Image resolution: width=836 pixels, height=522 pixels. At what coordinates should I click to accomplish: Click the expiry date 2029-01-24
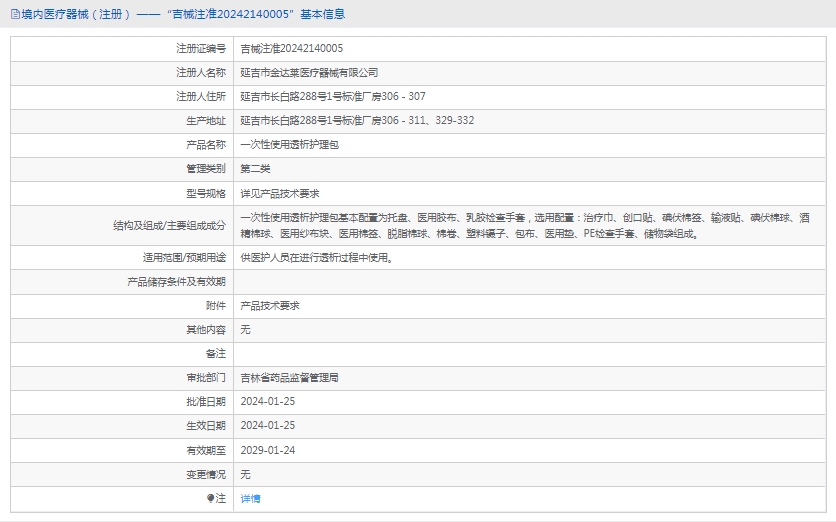pos(268,450)
